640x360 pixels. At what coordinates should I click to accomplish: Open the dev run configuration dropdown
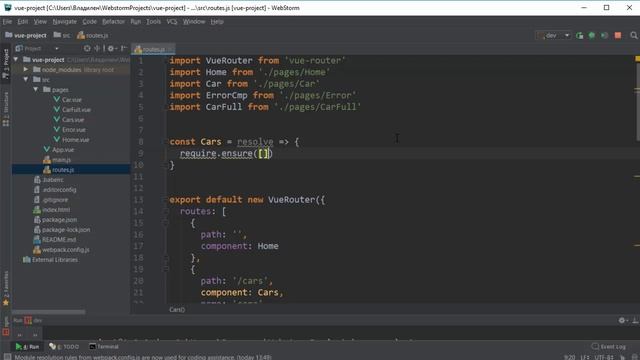pyautogui.click(x=553, y=36)
